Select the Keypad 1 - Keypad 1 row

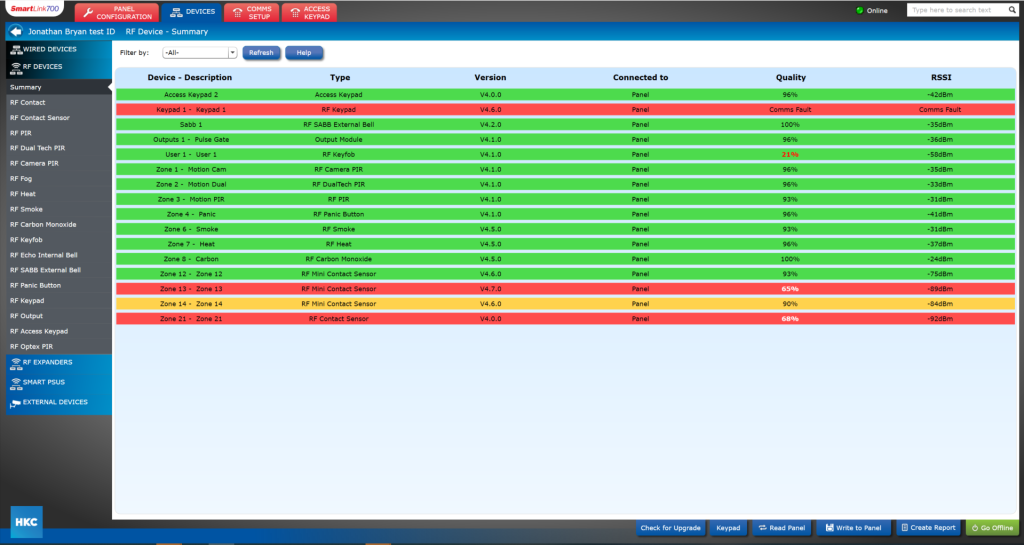point(566,110)
